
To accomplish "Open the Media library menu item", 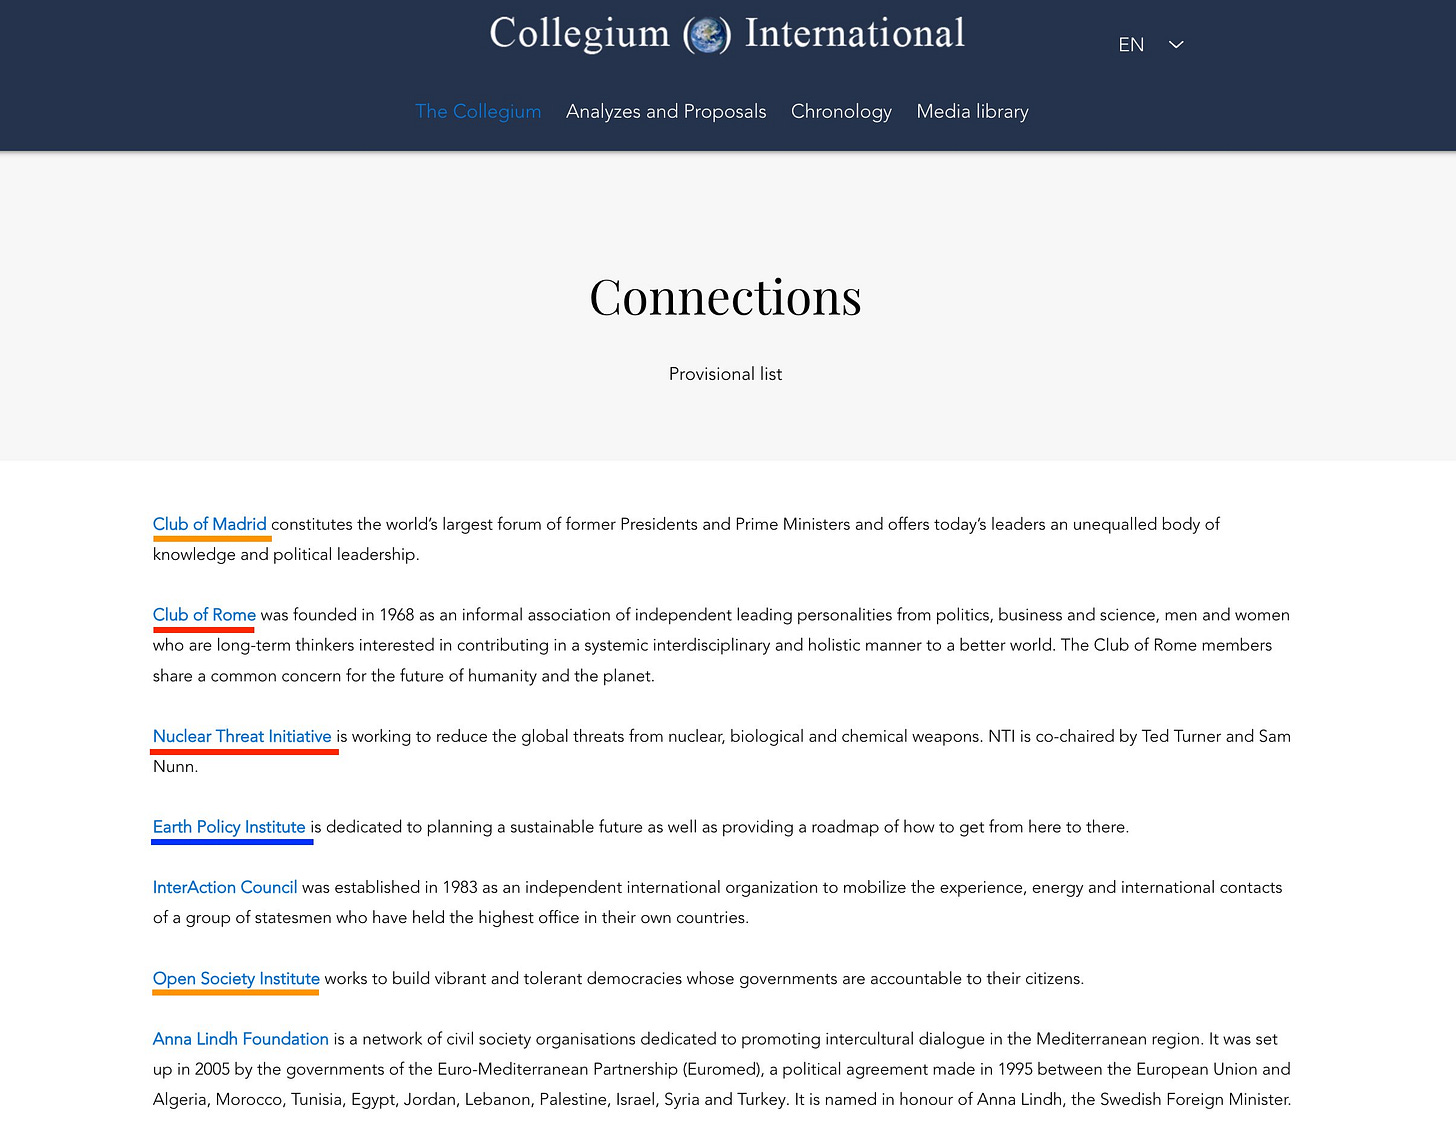I will 973,111.
